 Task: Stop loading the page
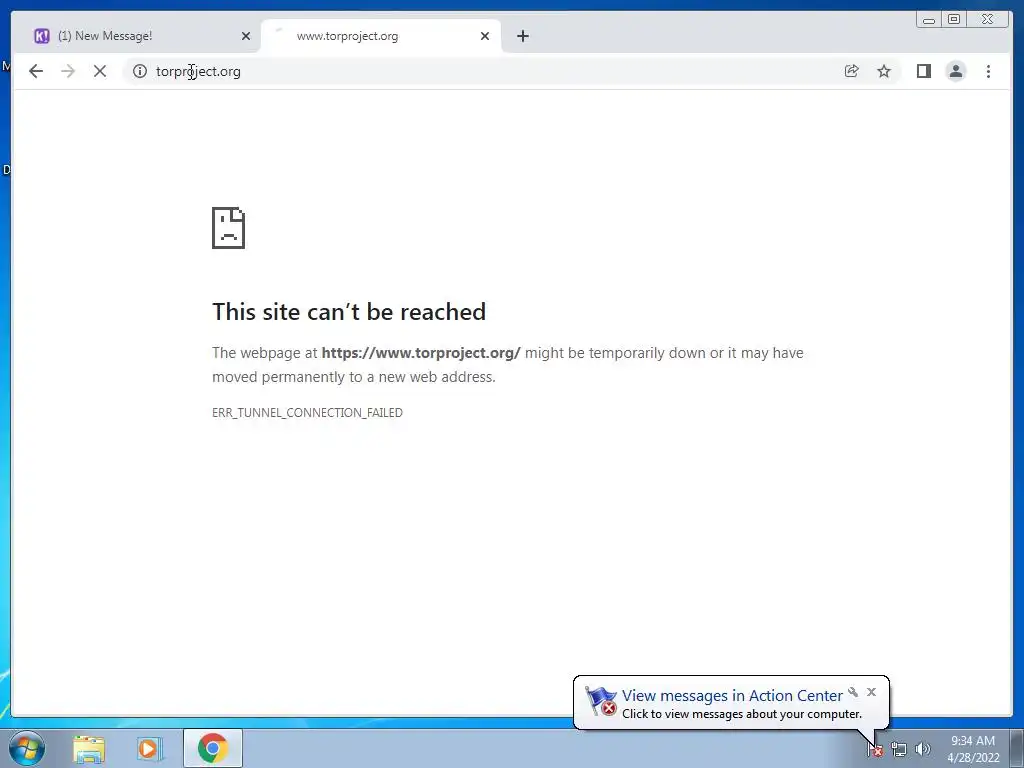pyautogui.click(x=100, y=71)
